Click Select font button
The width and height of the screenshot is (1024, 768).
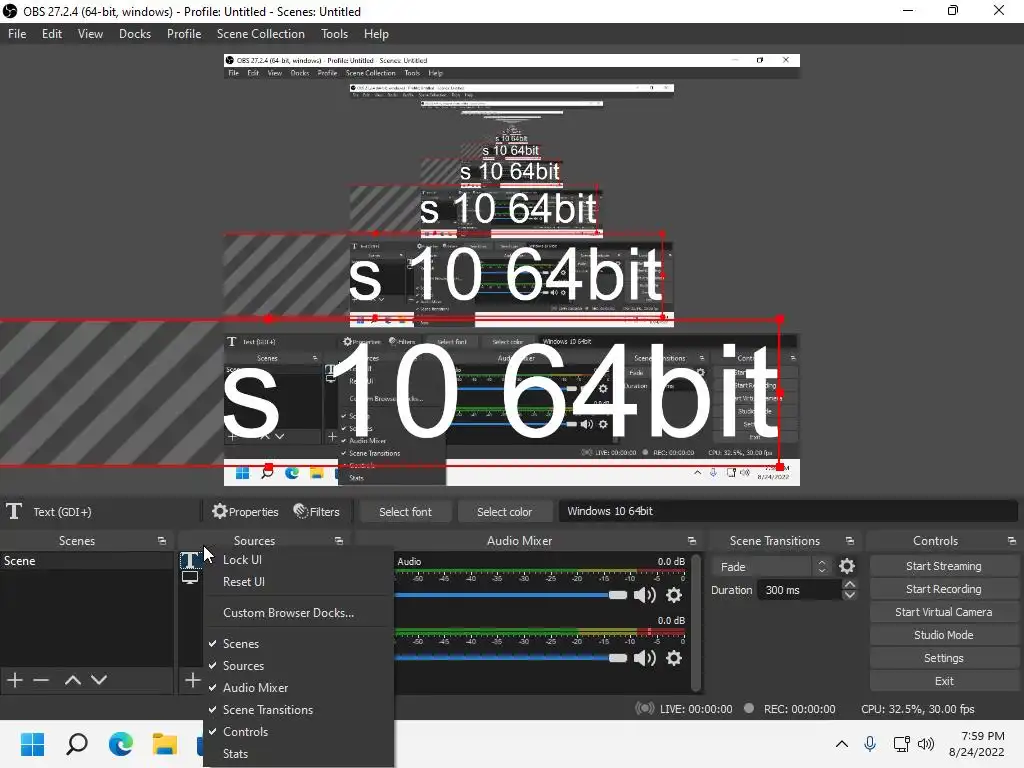pyautogui.click(x=406, y=512)
